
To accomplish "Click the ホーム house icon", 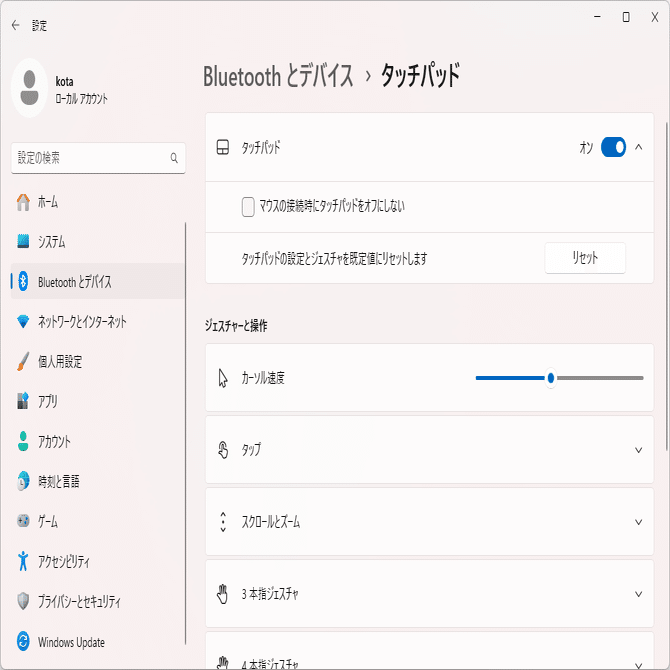I will pyautogui.click(x=24, y=202).
